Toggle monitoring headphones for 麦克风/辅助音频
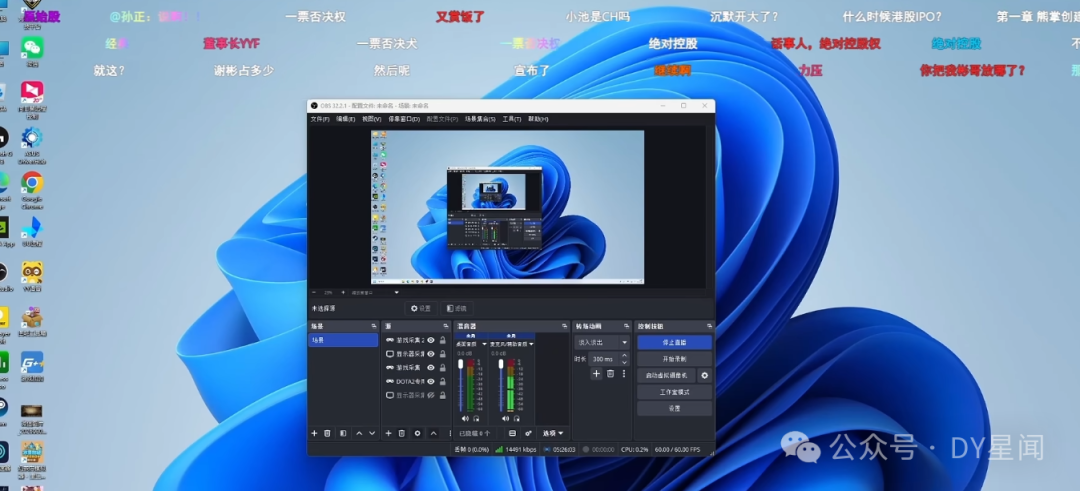This screenshot has width=1080, height=491. click(517, 418)
